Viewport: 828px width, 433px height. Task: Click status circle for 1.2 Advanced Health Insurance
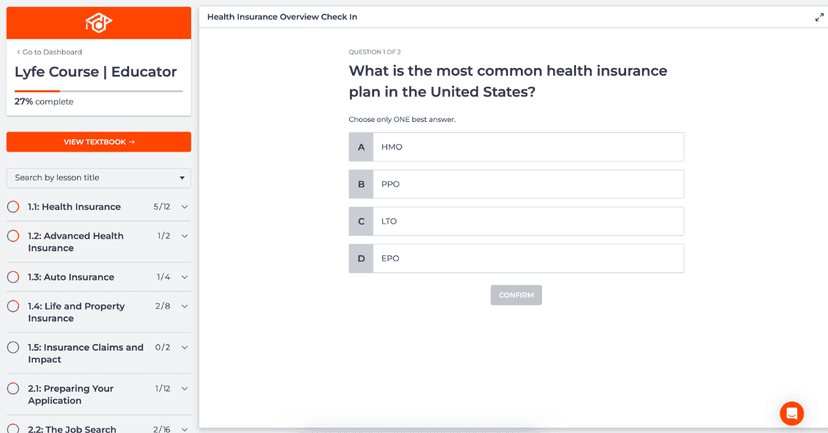pos(13,236)
